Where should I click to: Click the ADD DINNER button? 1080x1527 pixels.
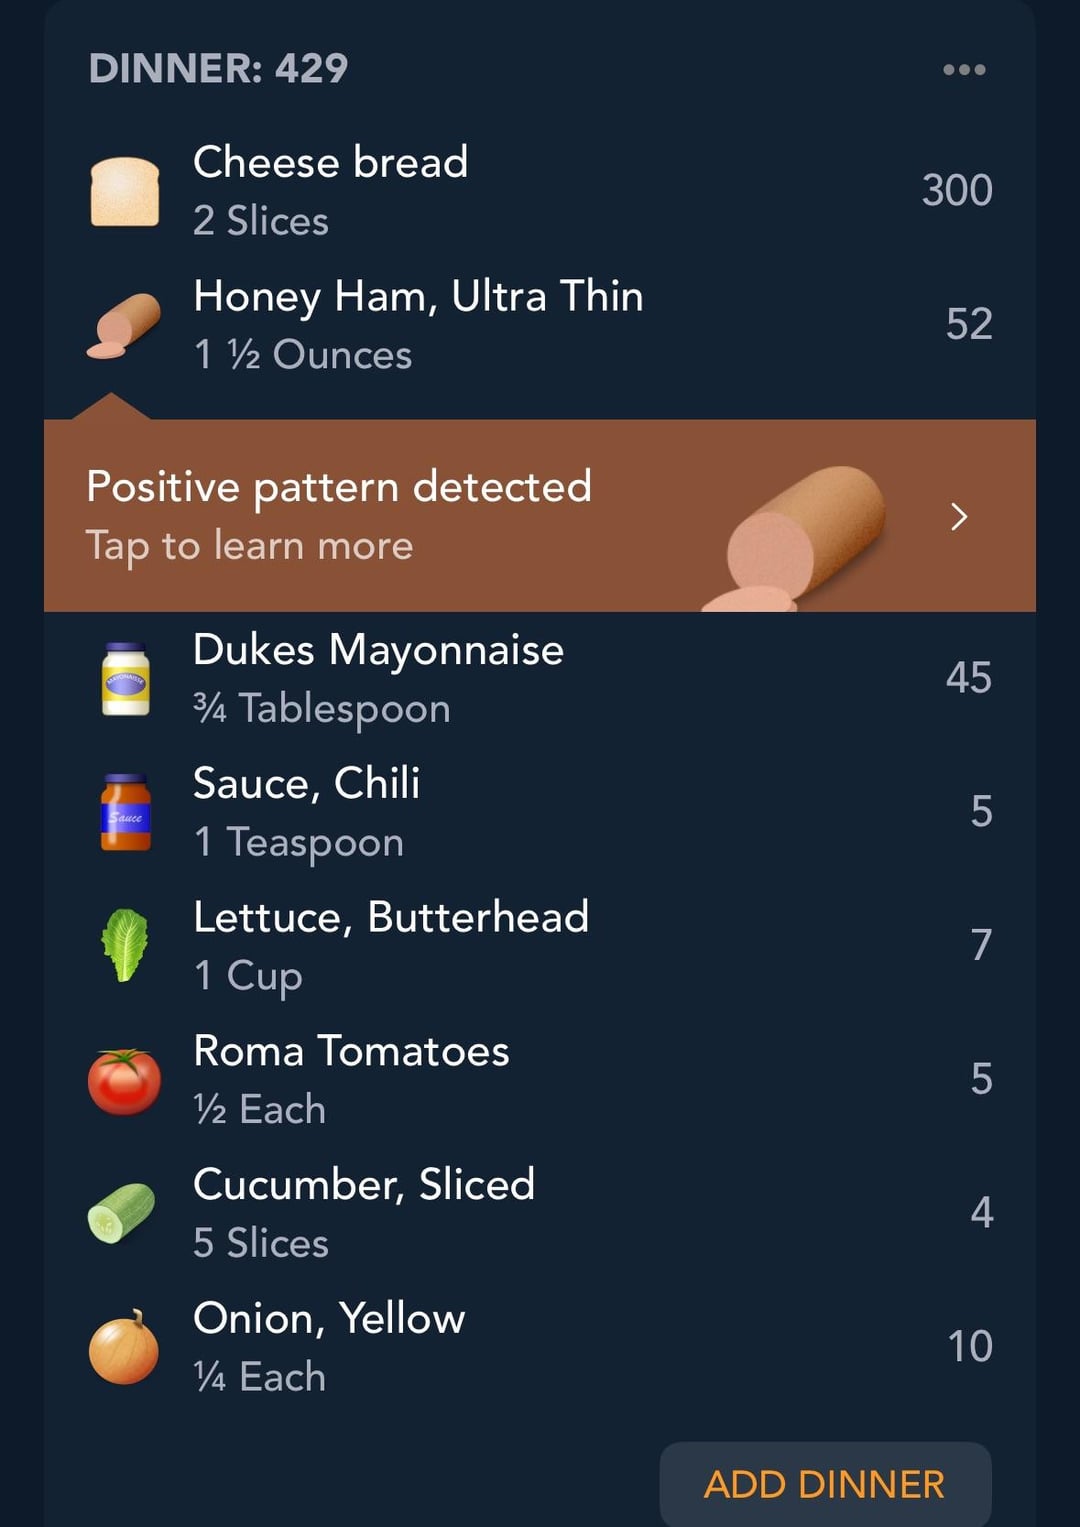(x=825, y=1484)
